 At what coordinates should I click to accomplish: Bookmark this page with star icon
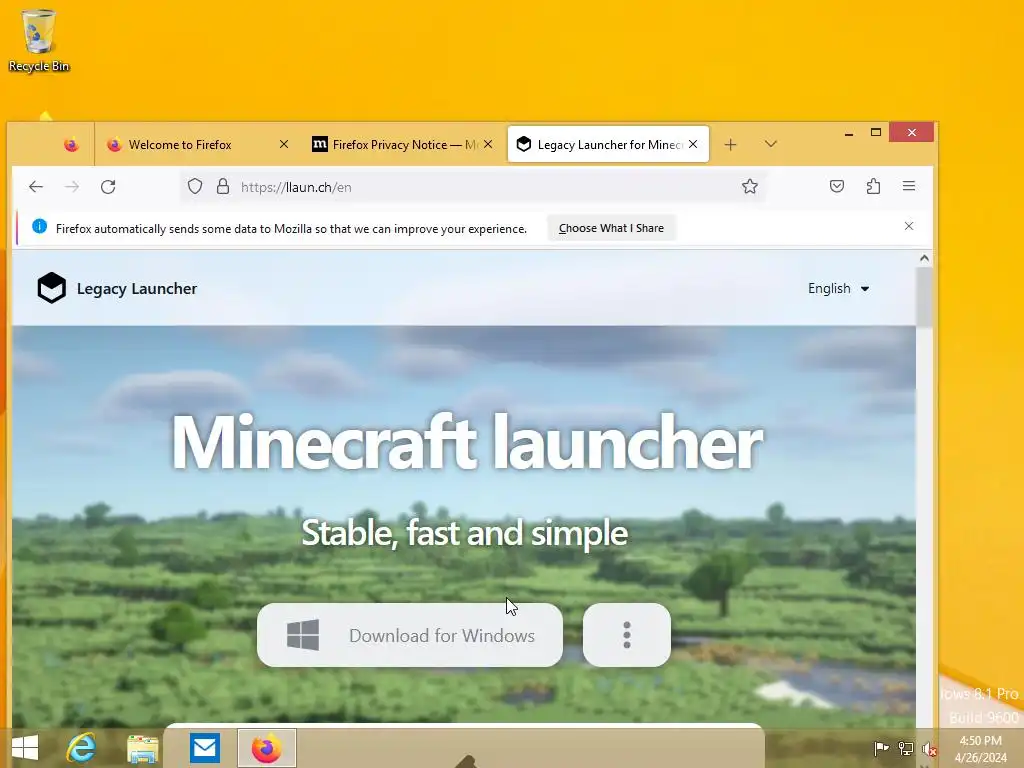tap(750, 187)
